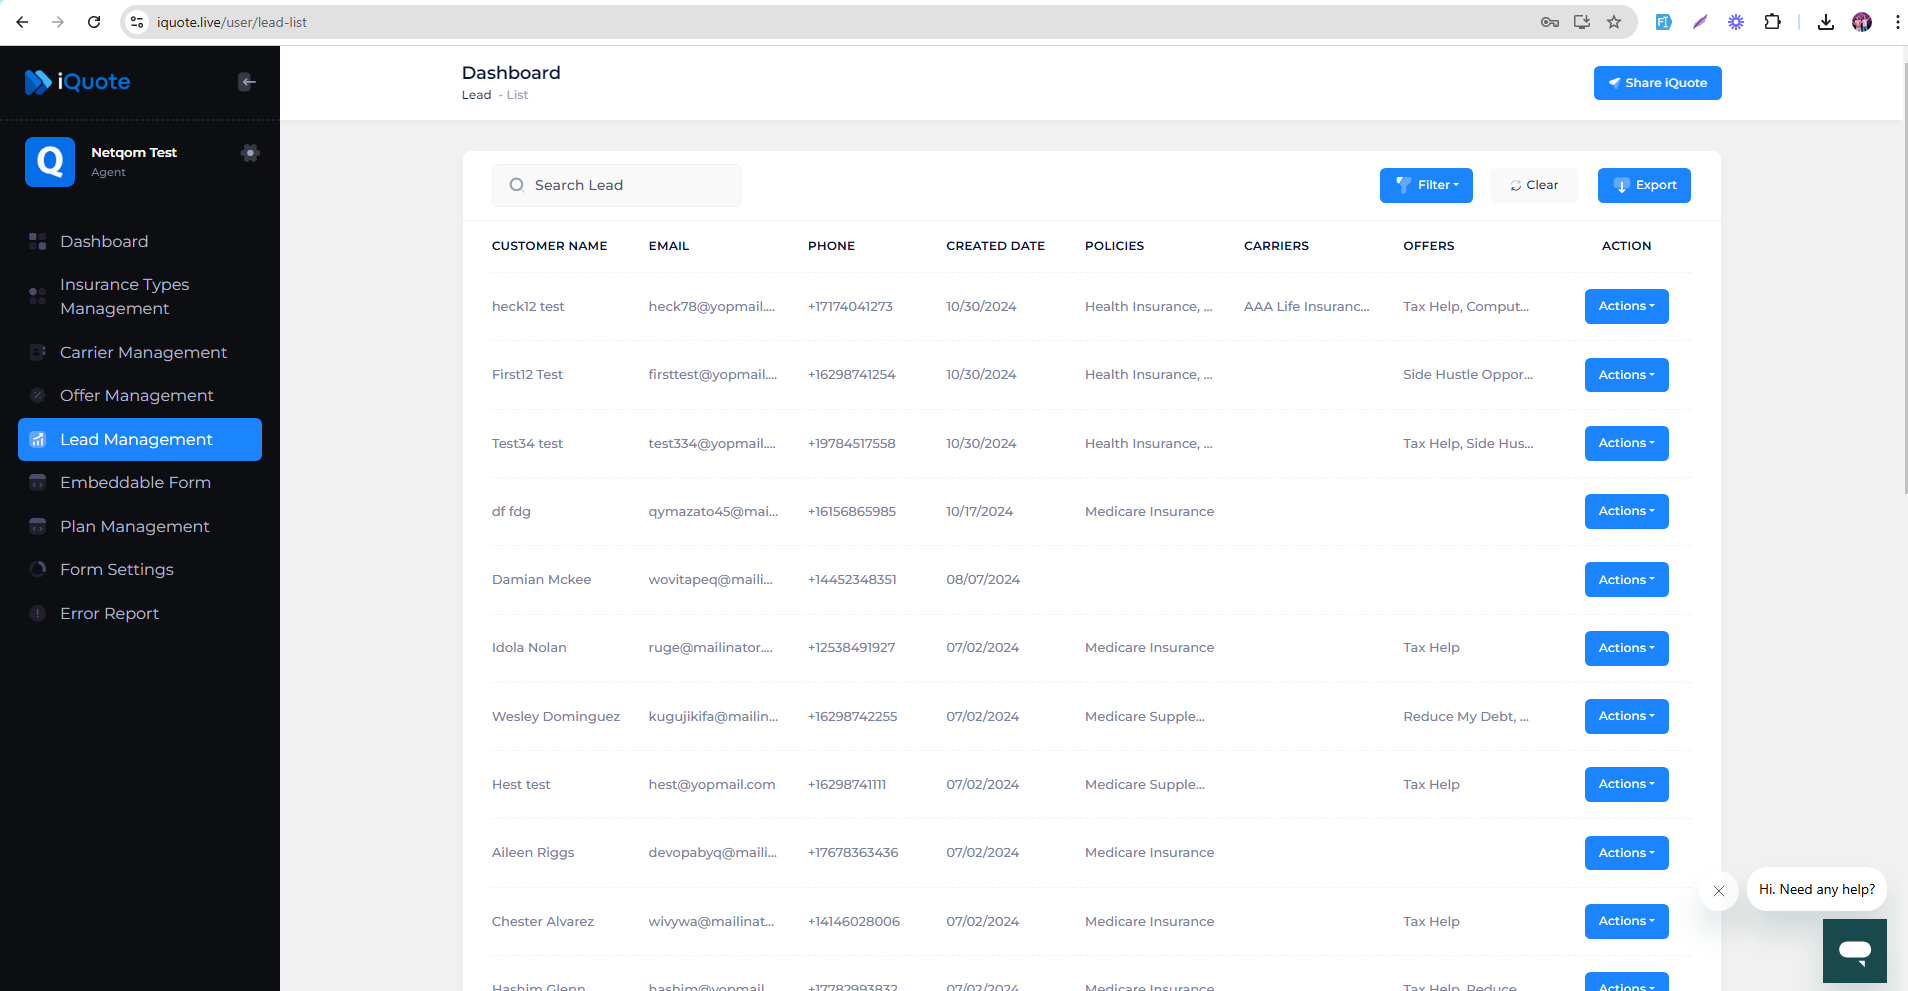Click the iQuote logo in sidebar
The width and height of the screenshot is (1908, 991).
point(77,82)
